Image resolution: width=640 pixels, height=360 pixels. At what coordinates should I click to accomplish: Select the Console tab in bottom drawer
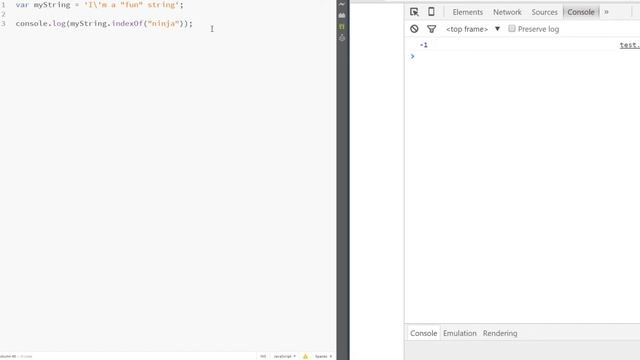(x=423, y=333)
